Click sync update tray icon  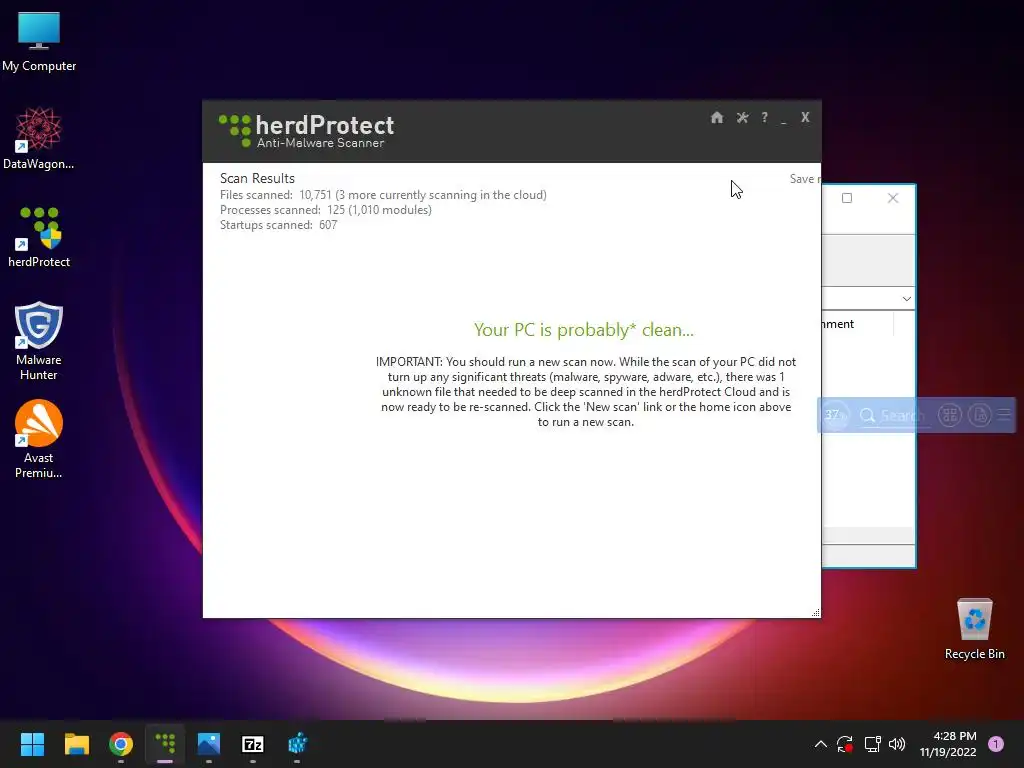[845, 744]
